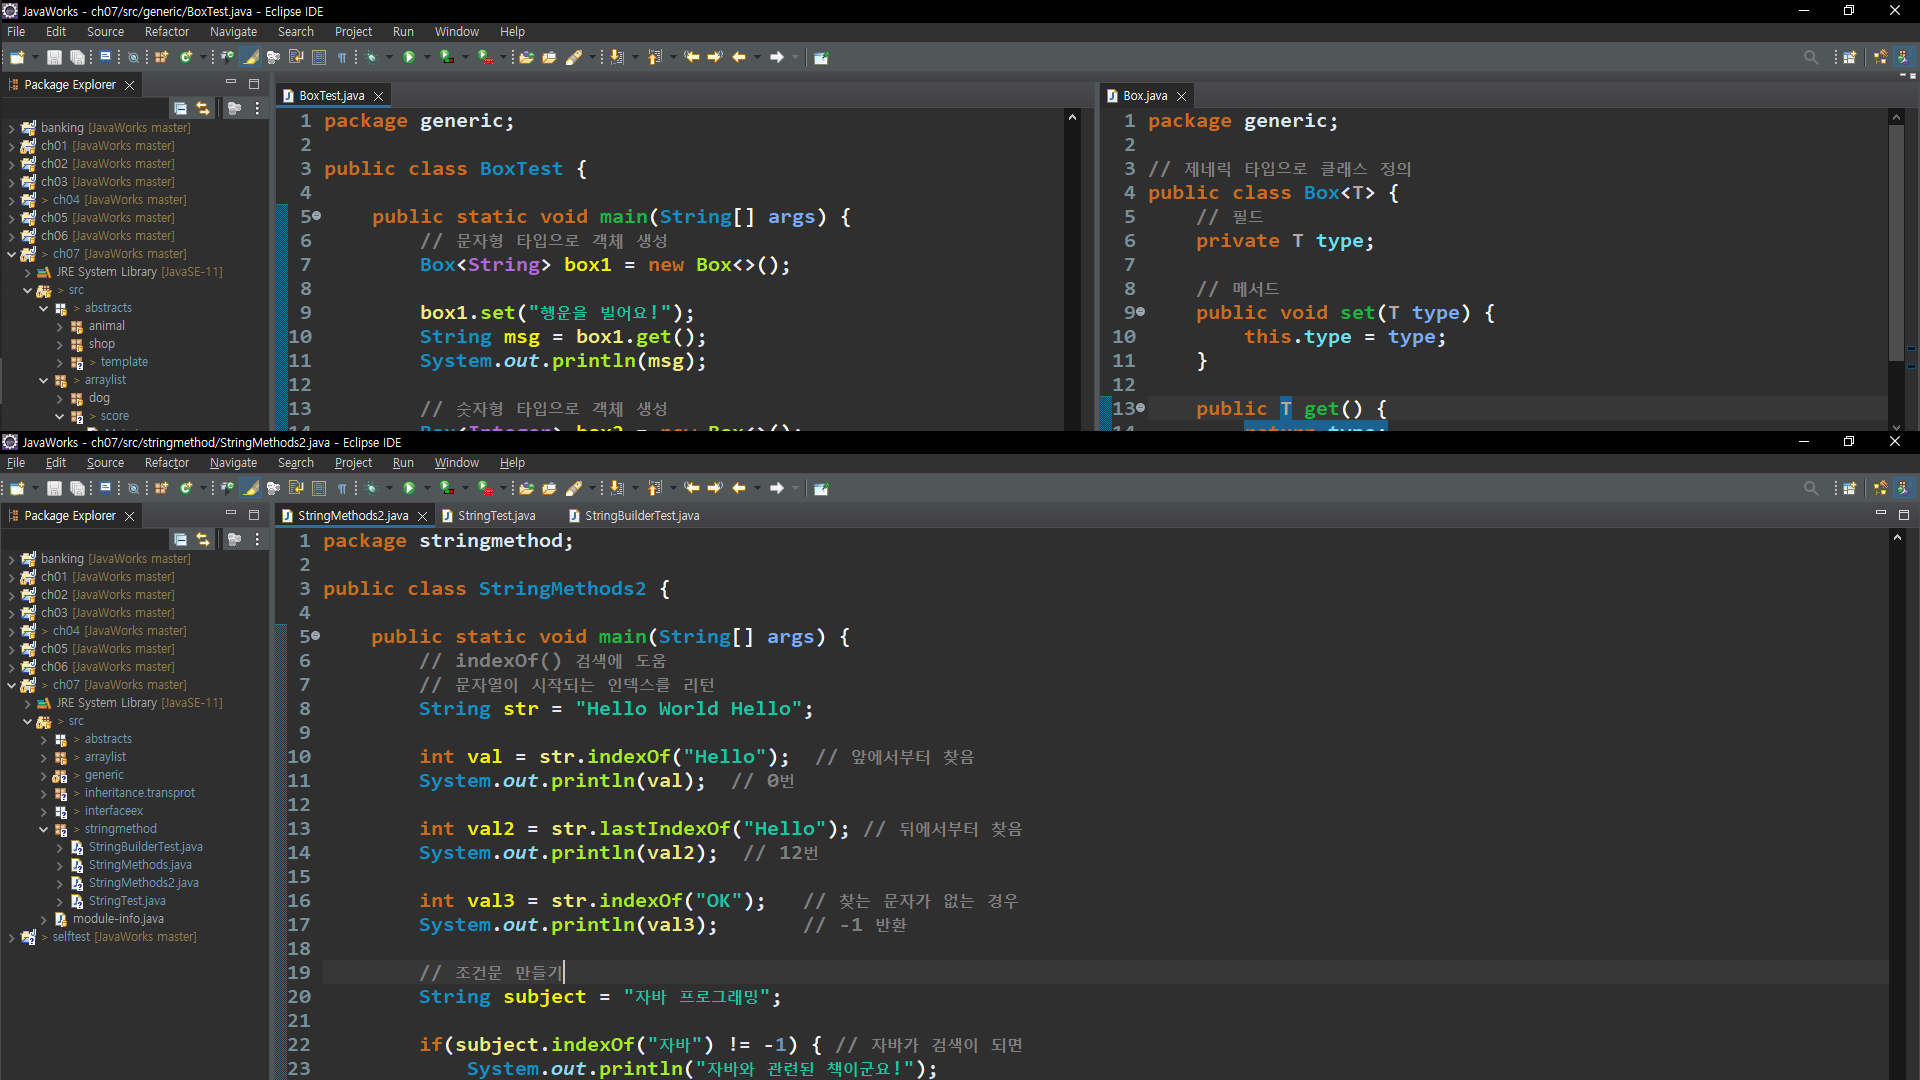Viewport: 1920px width, 1080px height.
Task: Open Refactor menu in StringMethods2 window
Action: click(x=166, y=463)
